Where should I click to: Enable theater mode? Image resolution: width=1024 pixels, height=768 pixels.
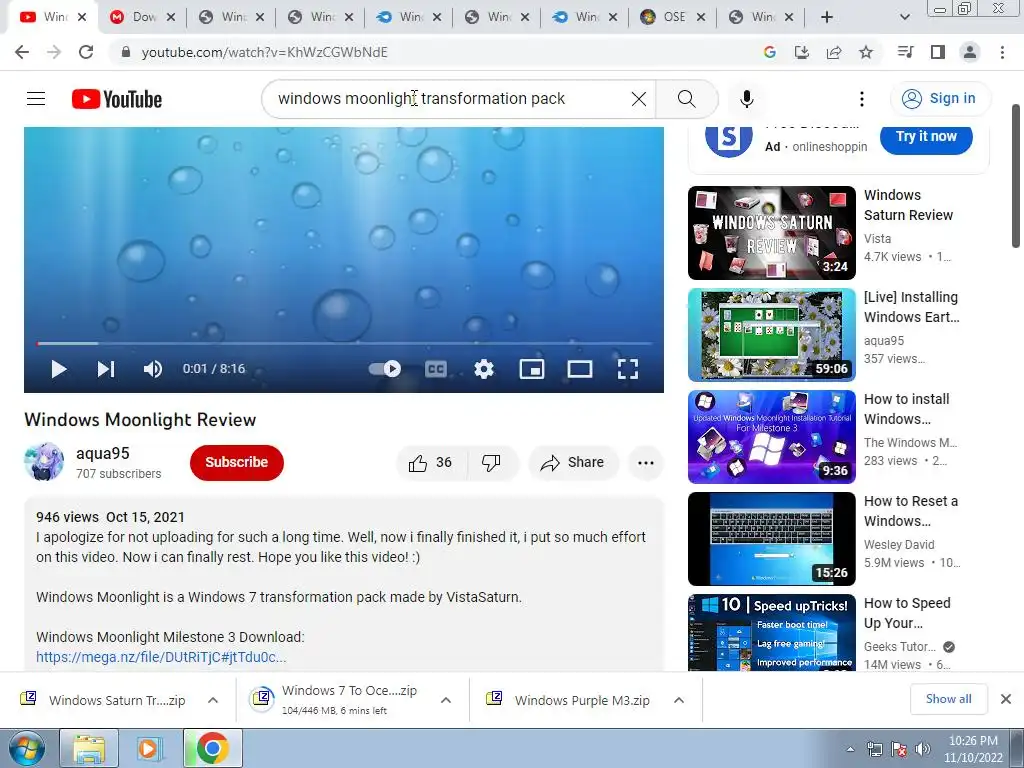coord(580,369)
